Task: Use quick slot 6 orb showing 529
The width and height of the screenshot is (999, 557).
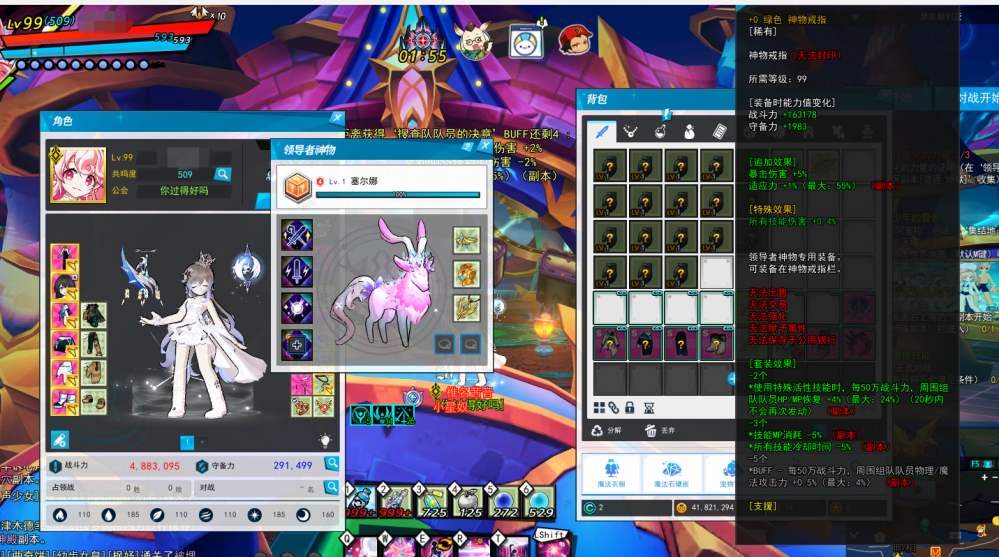Action: pyautogui.click(x=540, y=501)
